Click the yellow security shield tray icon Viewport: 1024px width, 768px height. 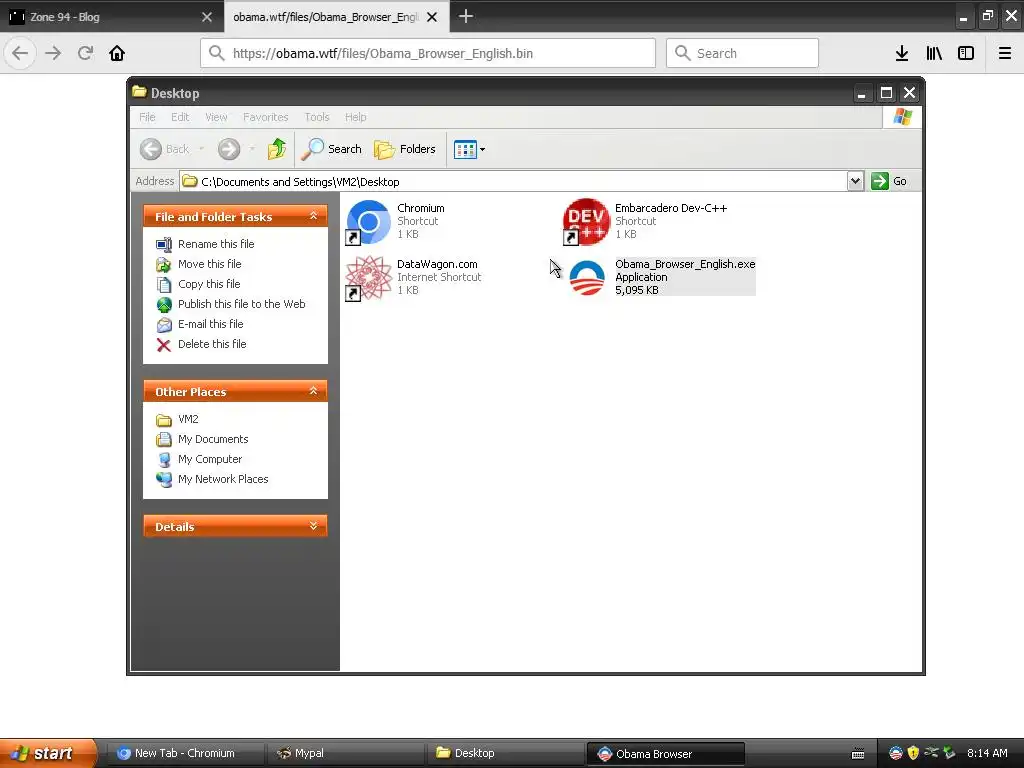(913, 753)
